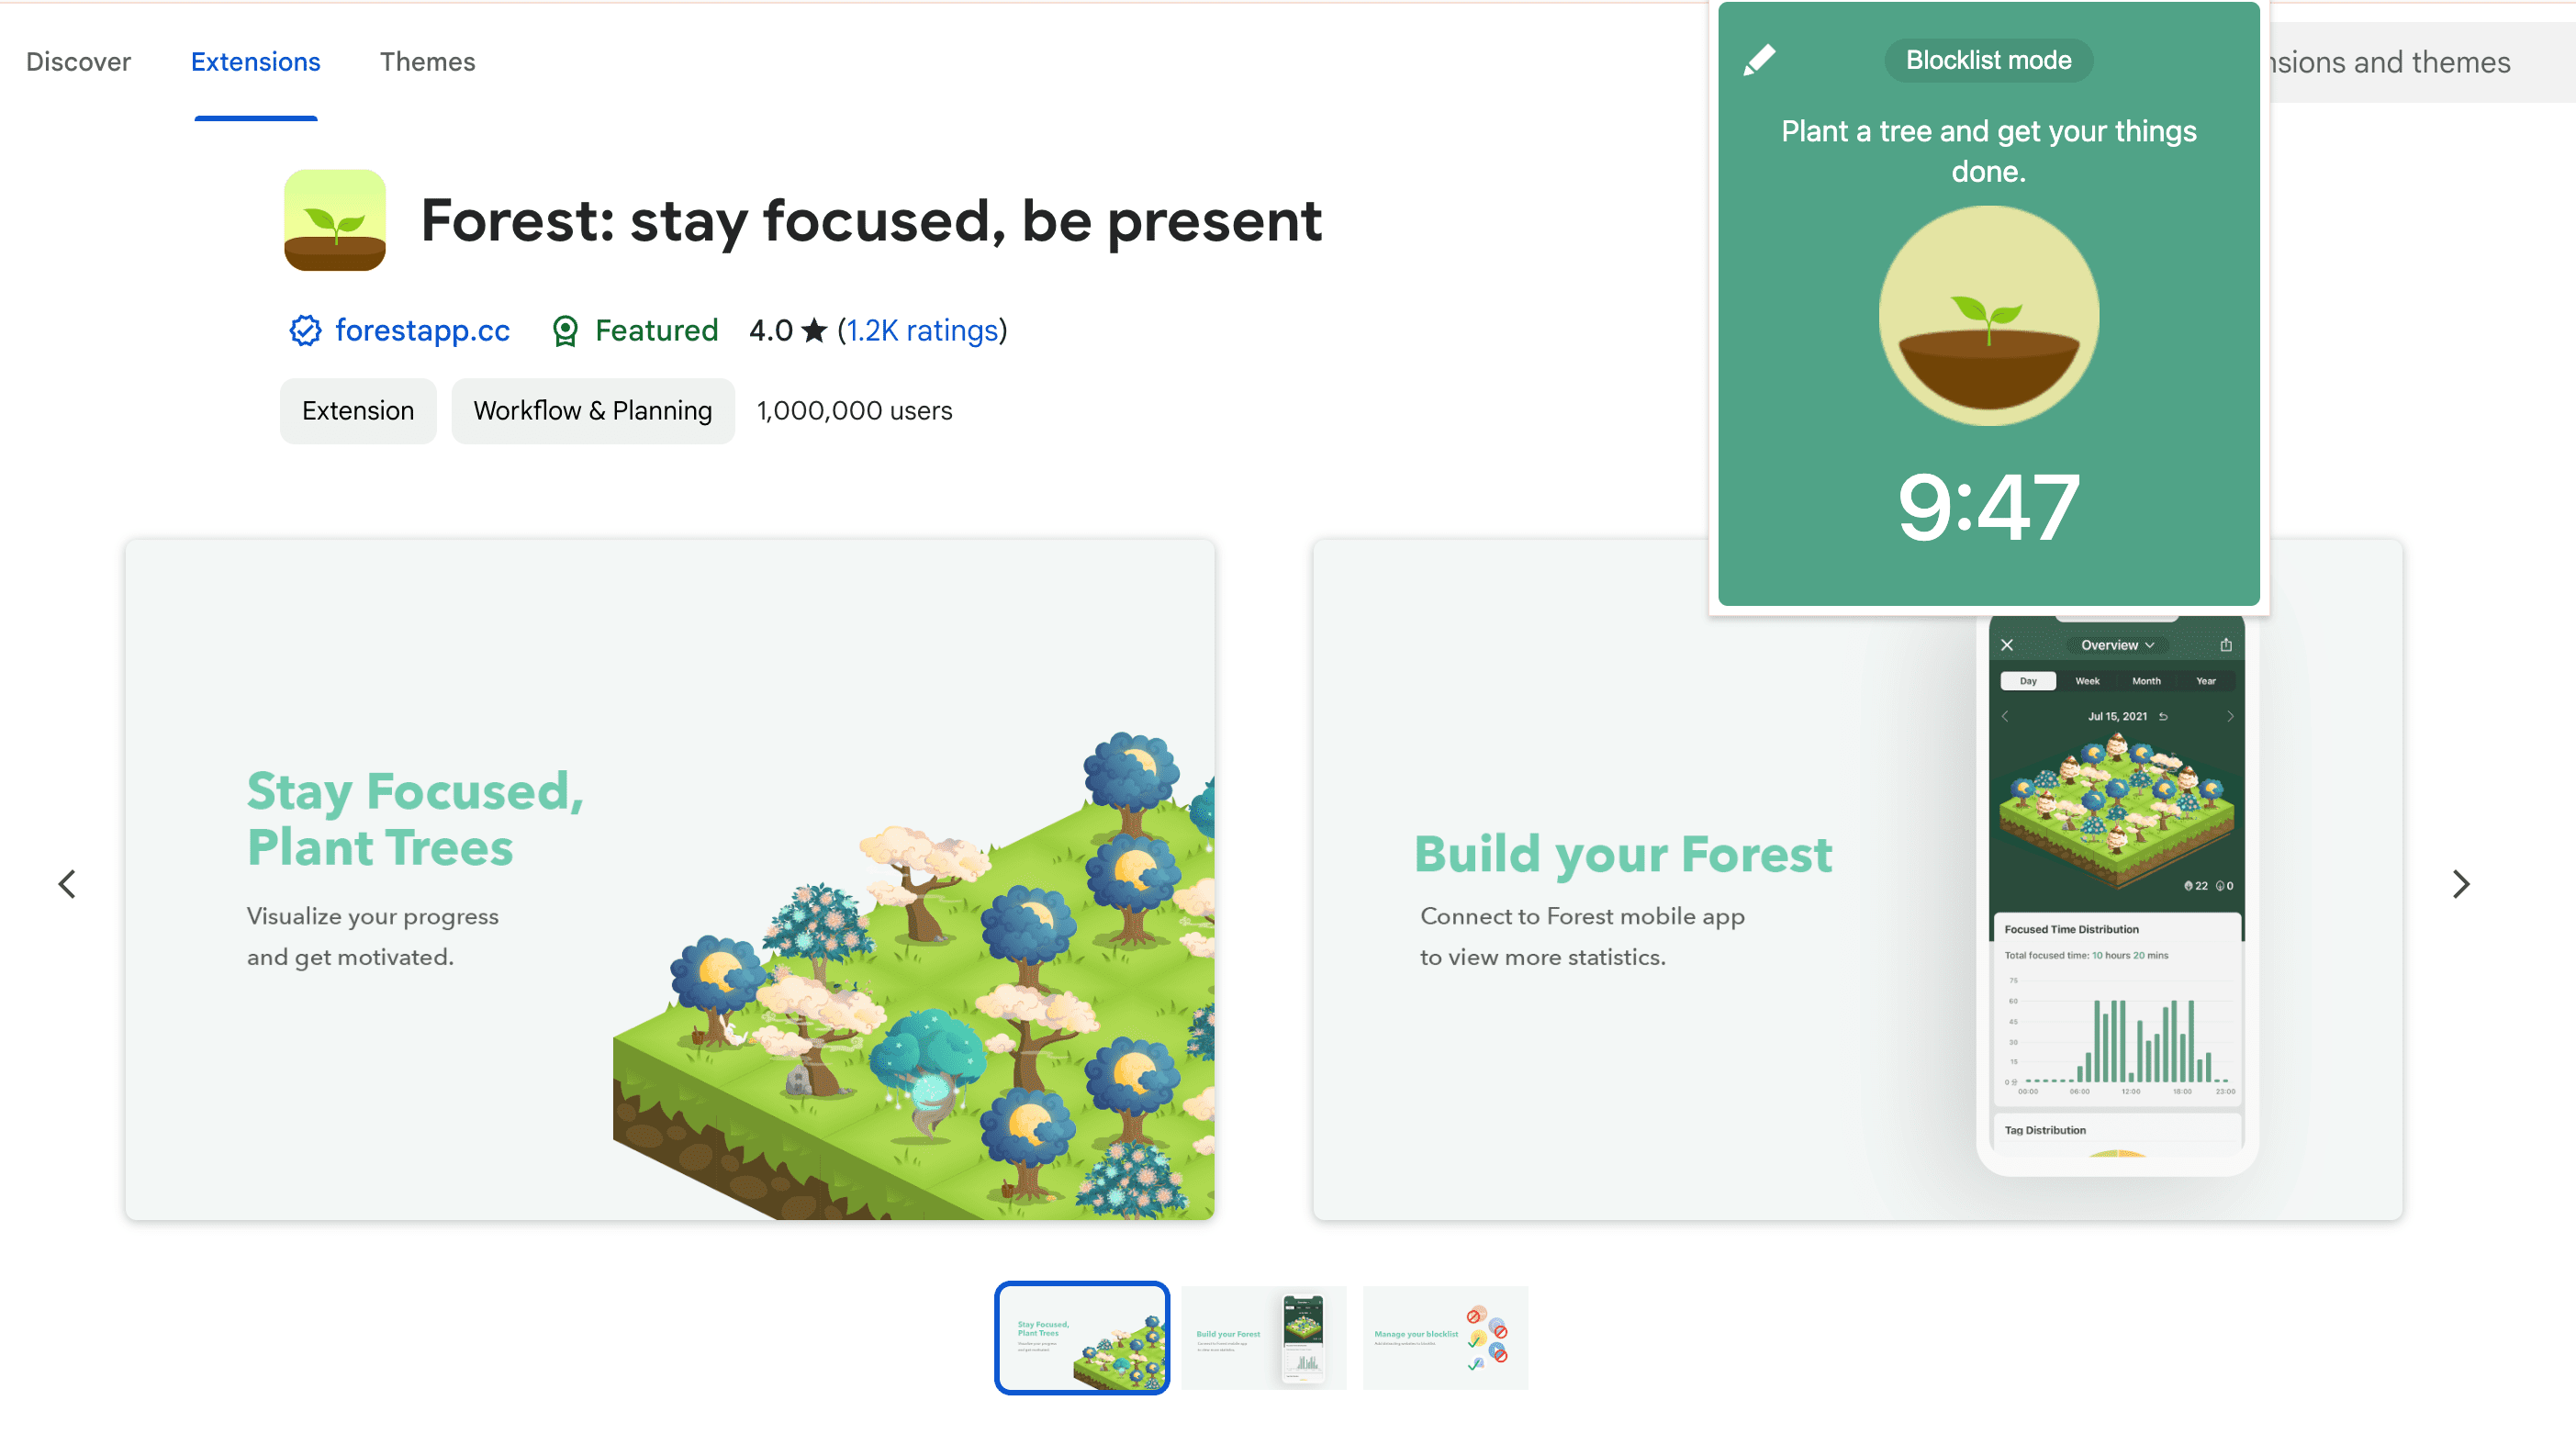Scroll the timer countdown display

coord(1988,508)
